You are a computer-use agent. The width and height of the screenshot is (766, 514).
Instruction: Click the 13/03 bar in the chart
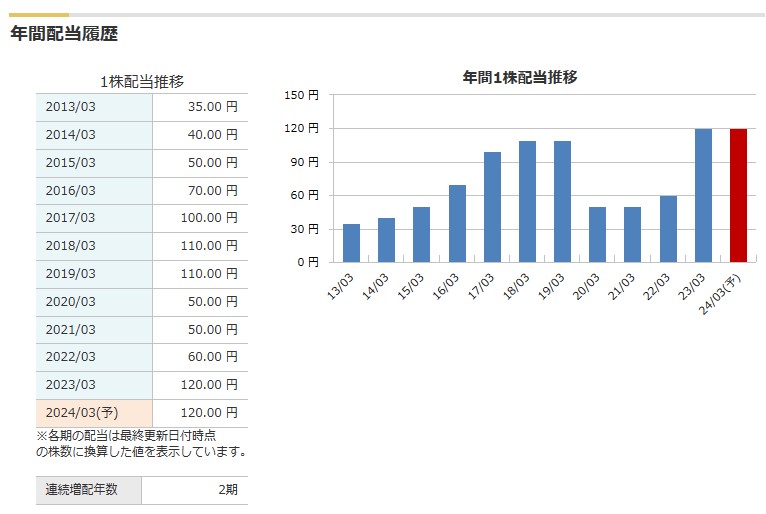(352, 243)
